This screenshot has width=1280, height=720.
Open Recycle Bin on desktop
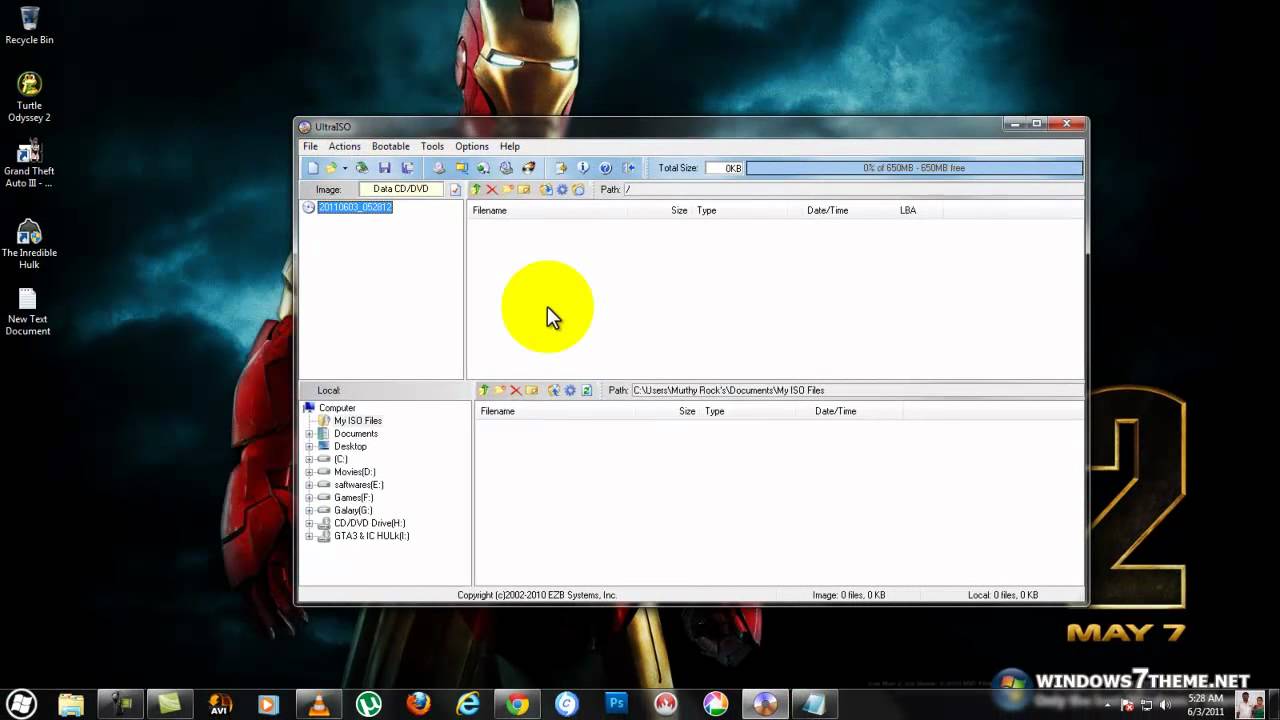[29, 25]
